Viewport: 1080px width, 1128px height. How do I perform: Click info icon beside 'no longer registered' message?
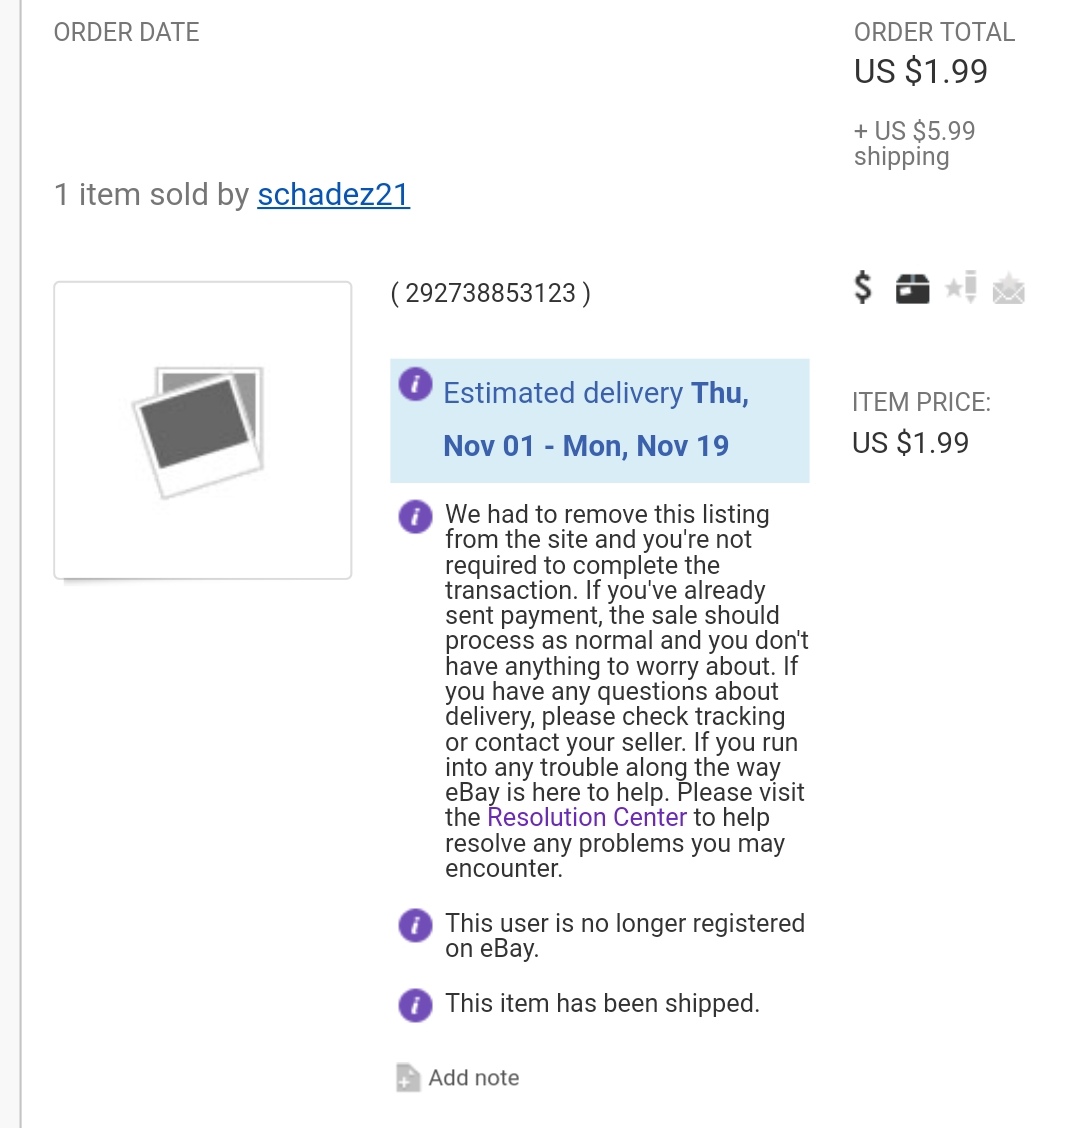point(415,925)
